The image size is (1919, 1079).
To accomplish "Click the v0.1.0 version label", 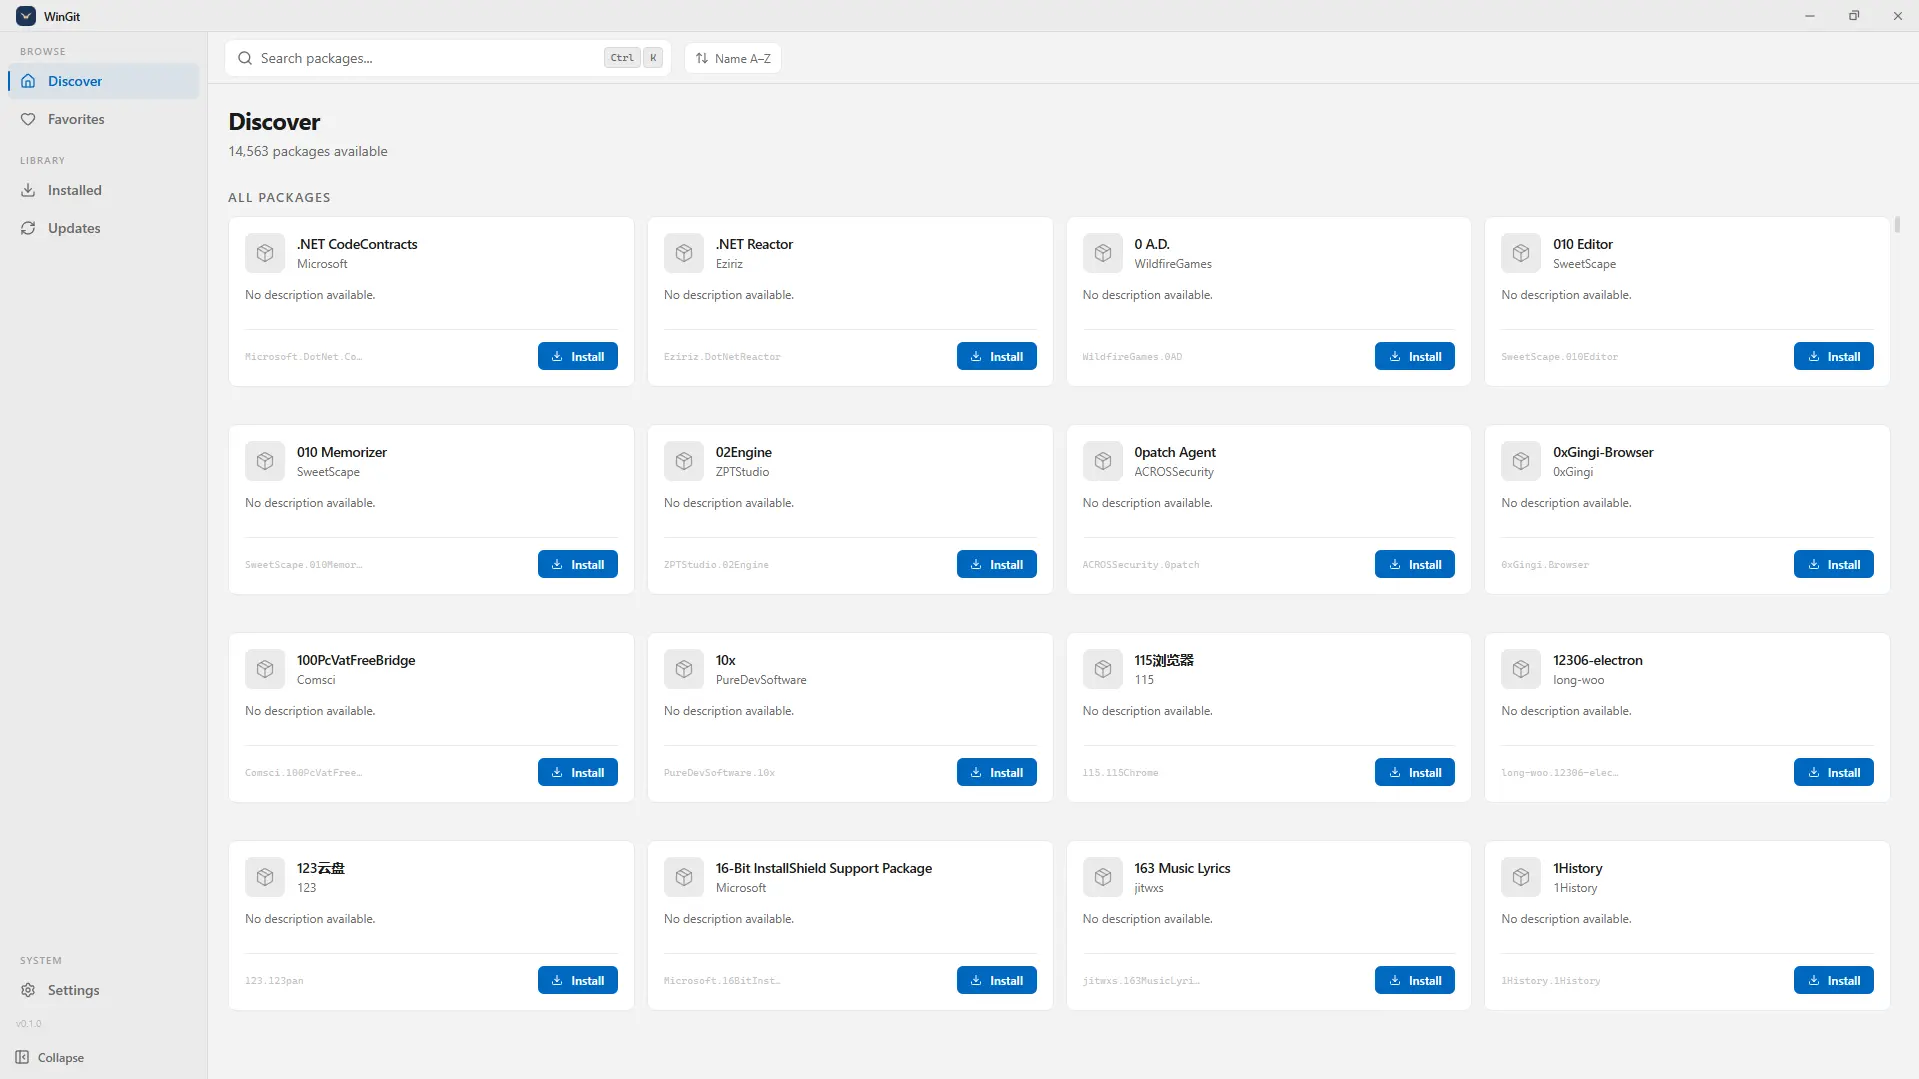I will tap(29, 1024).
